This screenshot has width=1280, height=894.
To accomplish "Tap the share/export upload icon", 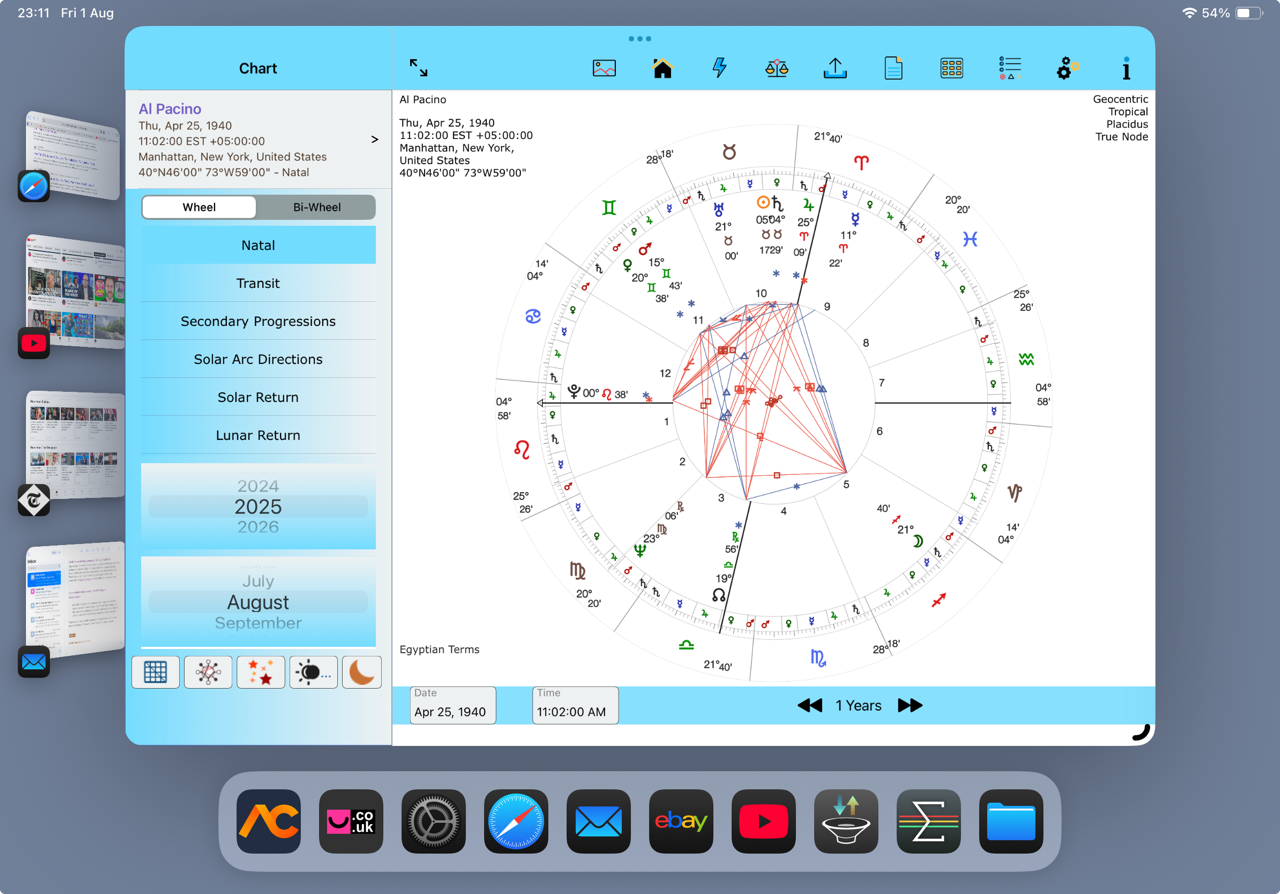I will pos(835,68).
